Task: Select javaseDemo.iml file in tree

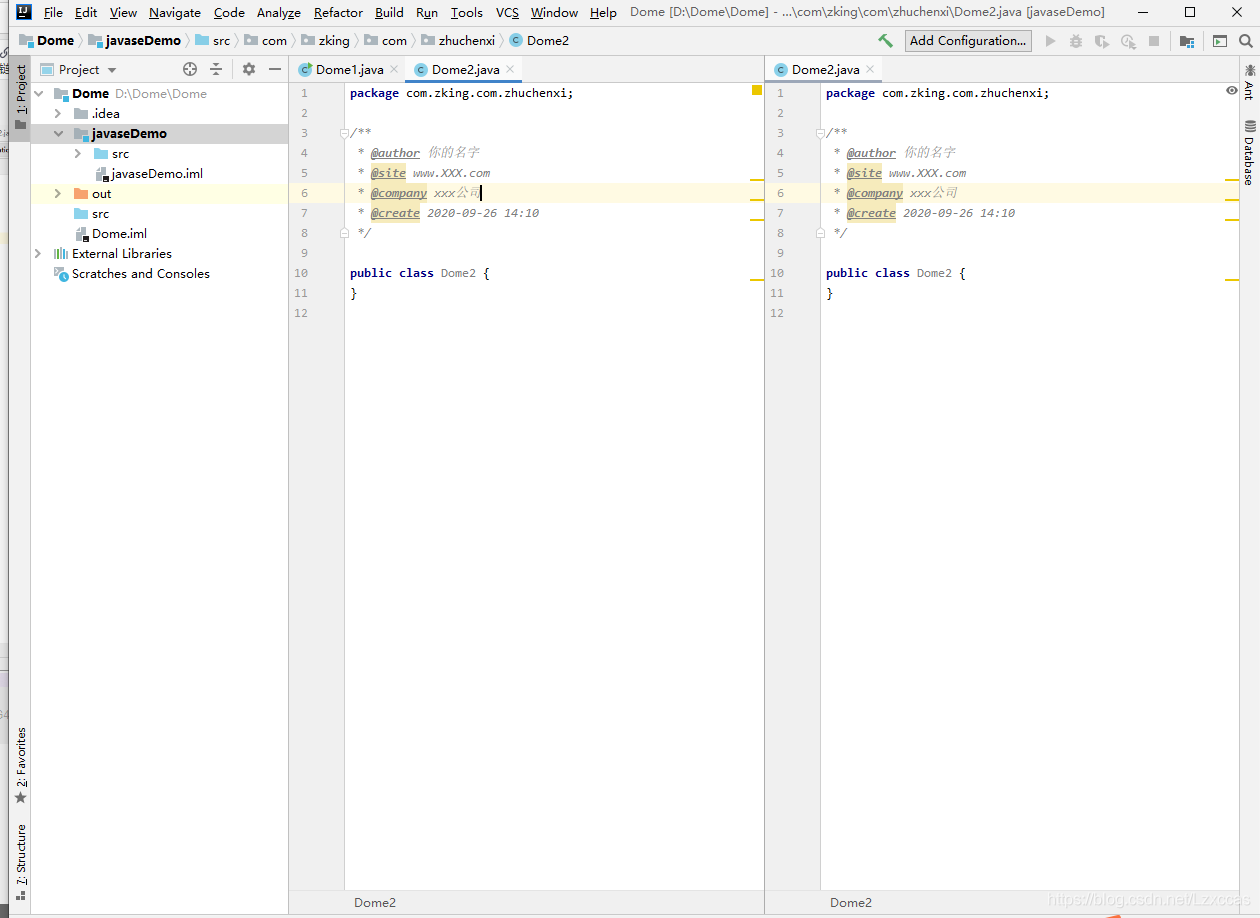Action: (x=148, y=173)
